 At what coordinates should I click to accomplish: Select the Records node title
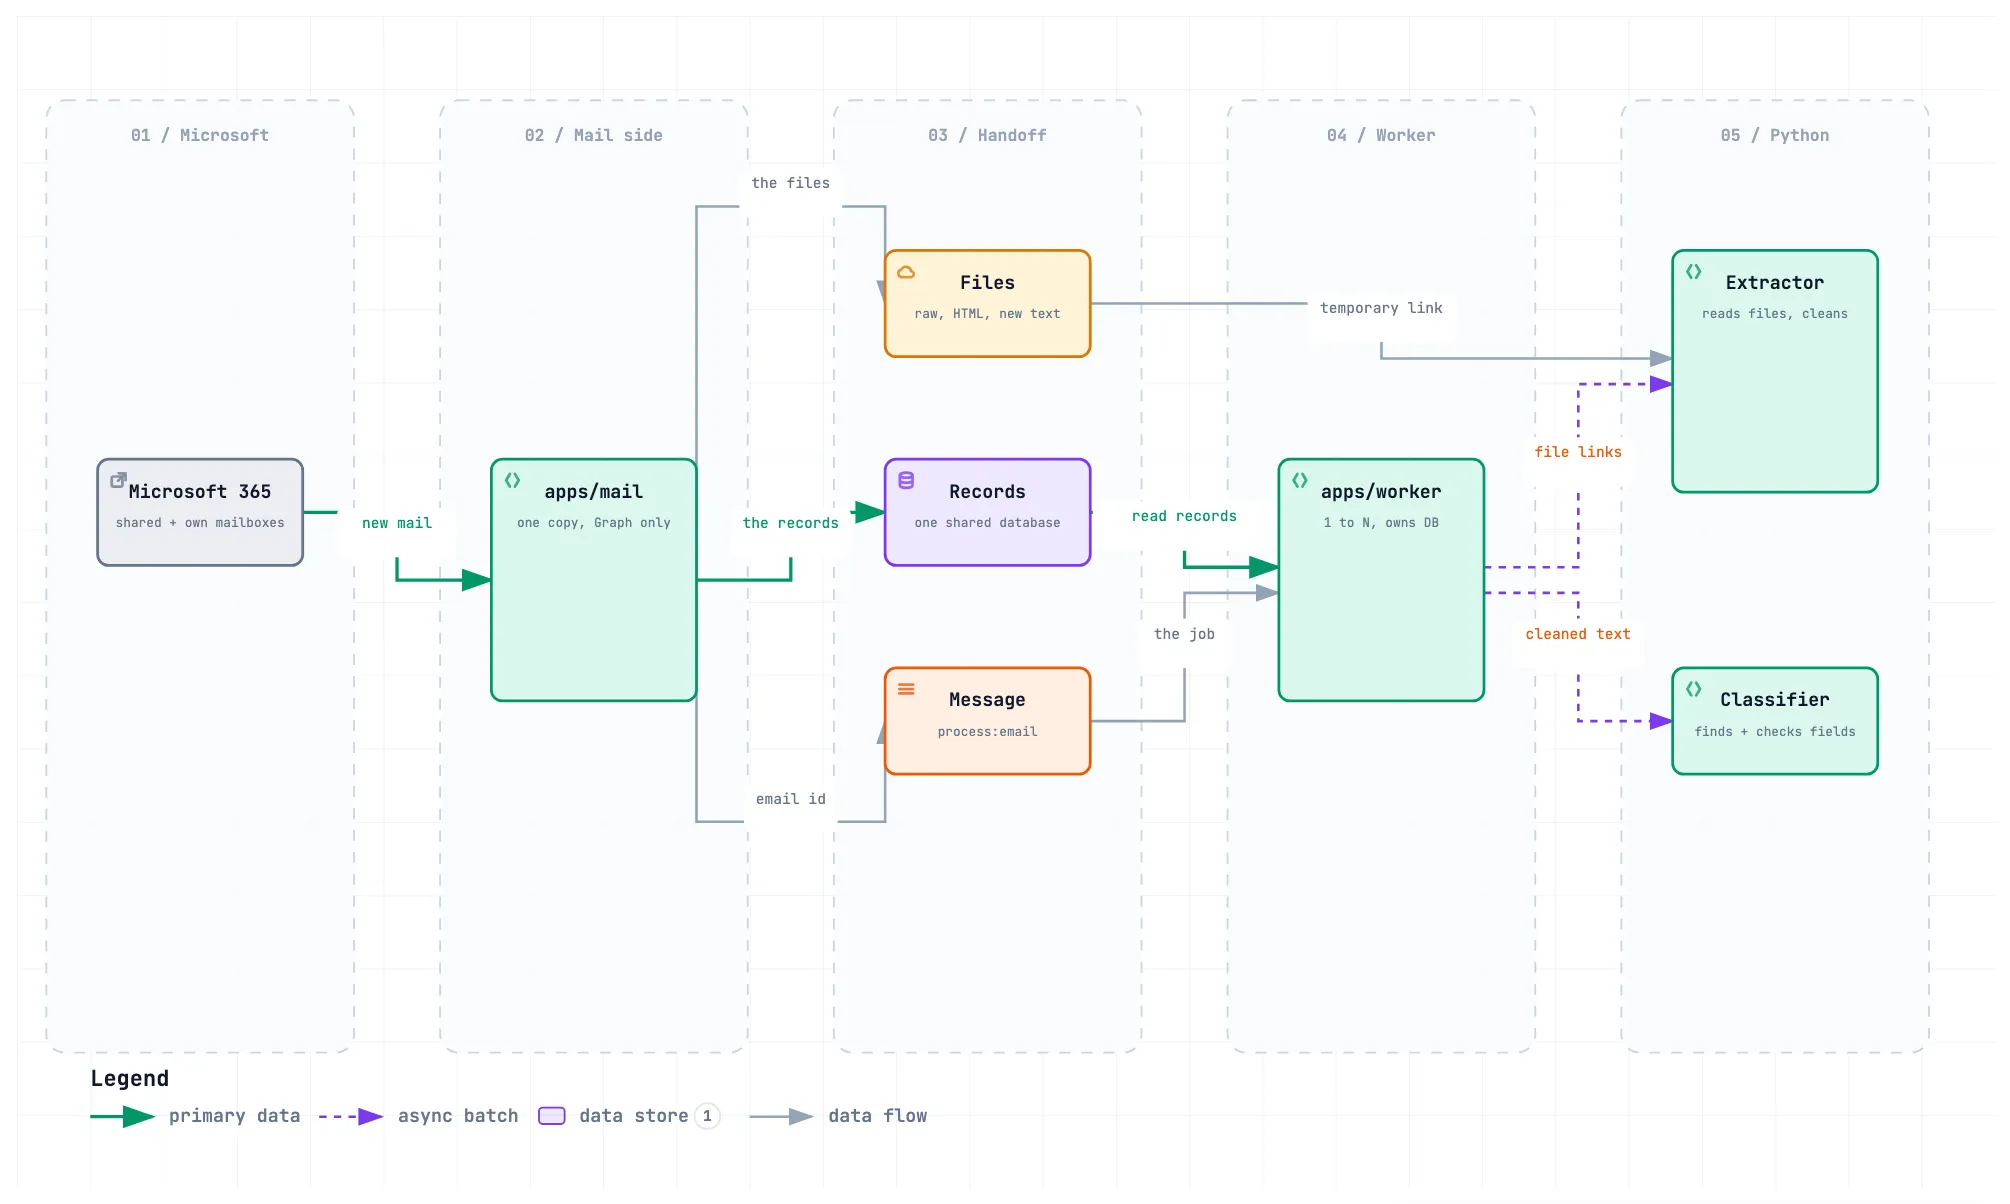point(988,492)
